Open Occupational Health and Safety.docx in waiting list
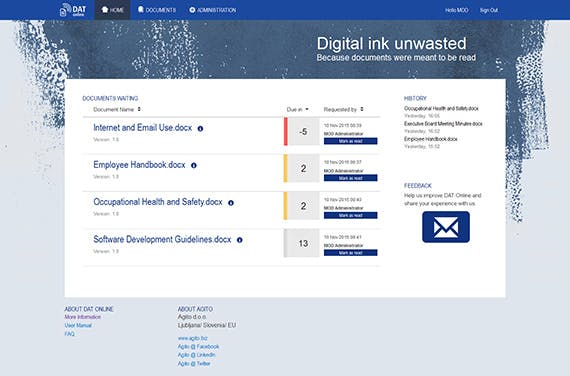This screenshot has height=376, width=570. click(158, 202)
